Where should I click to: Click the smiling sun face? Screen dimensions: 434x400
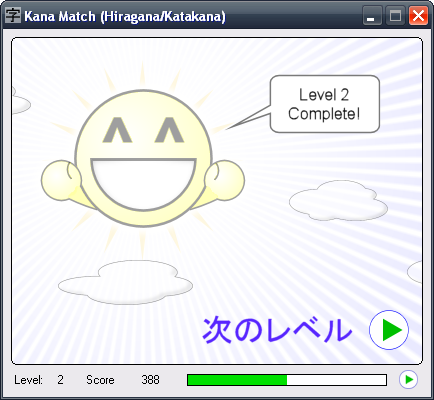[143, 158]
